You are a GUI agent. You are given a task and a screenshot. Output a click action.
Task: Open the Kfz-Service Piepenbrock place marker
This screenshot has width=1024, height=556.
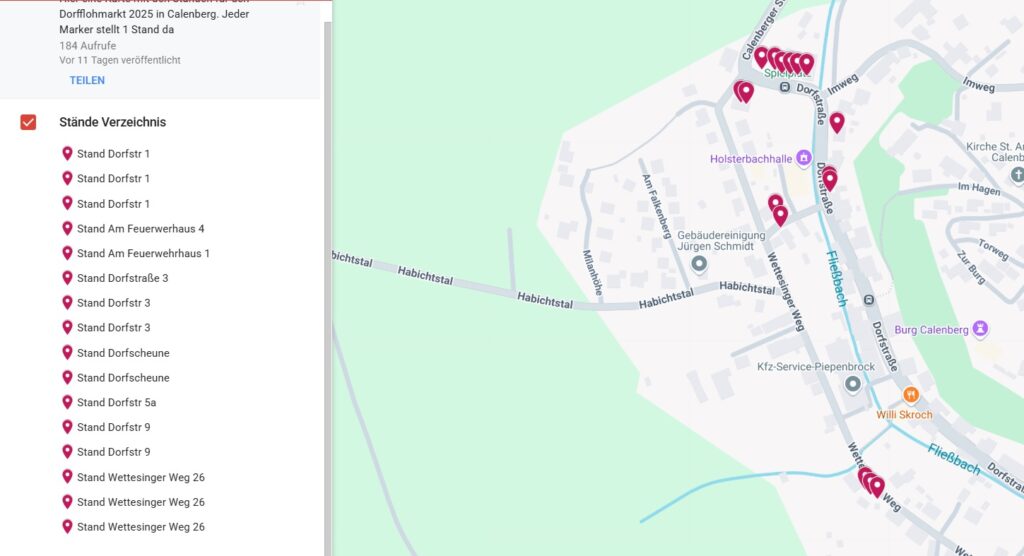pyautogui.click(x=852, y=384)
